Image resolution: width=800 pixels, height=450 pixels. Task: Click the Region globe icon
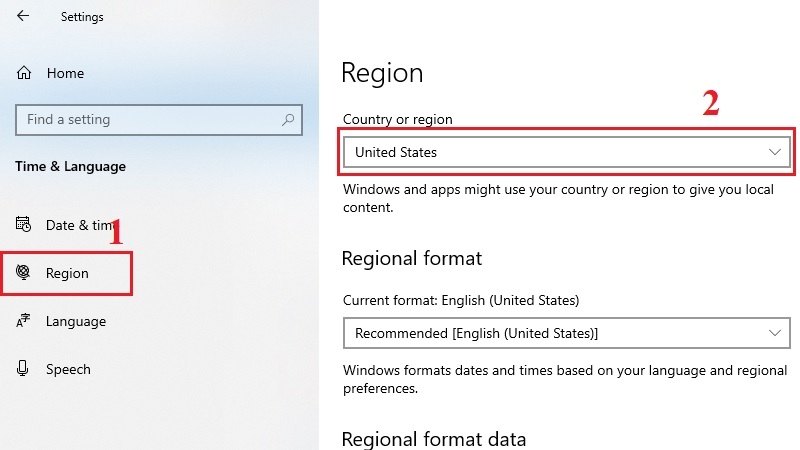pyautogui.click(x=23, y=272)
